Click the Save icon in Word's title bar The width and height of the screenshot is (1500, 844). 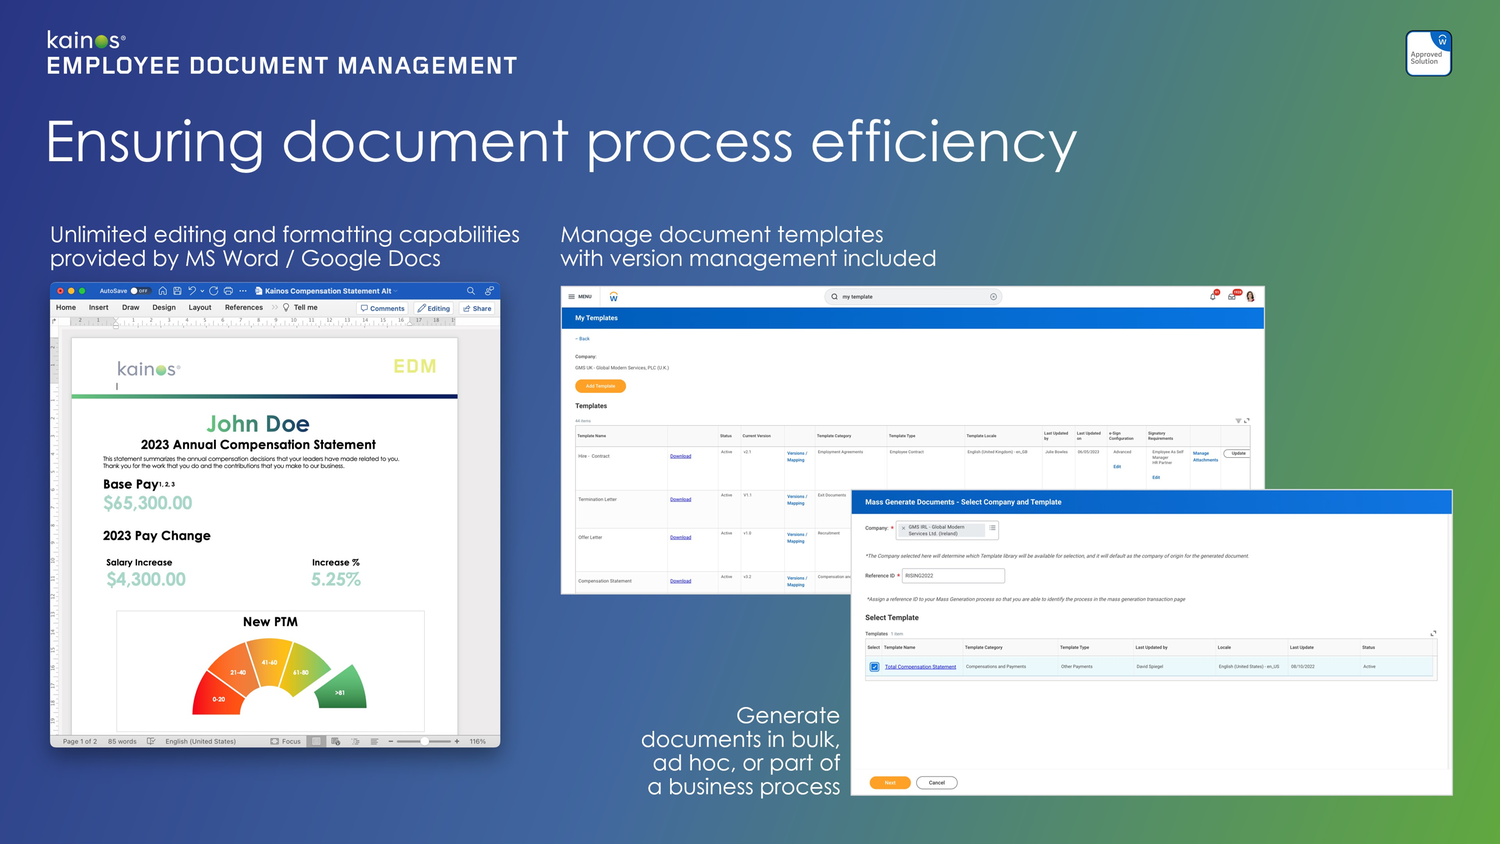[x=177, y=290]
